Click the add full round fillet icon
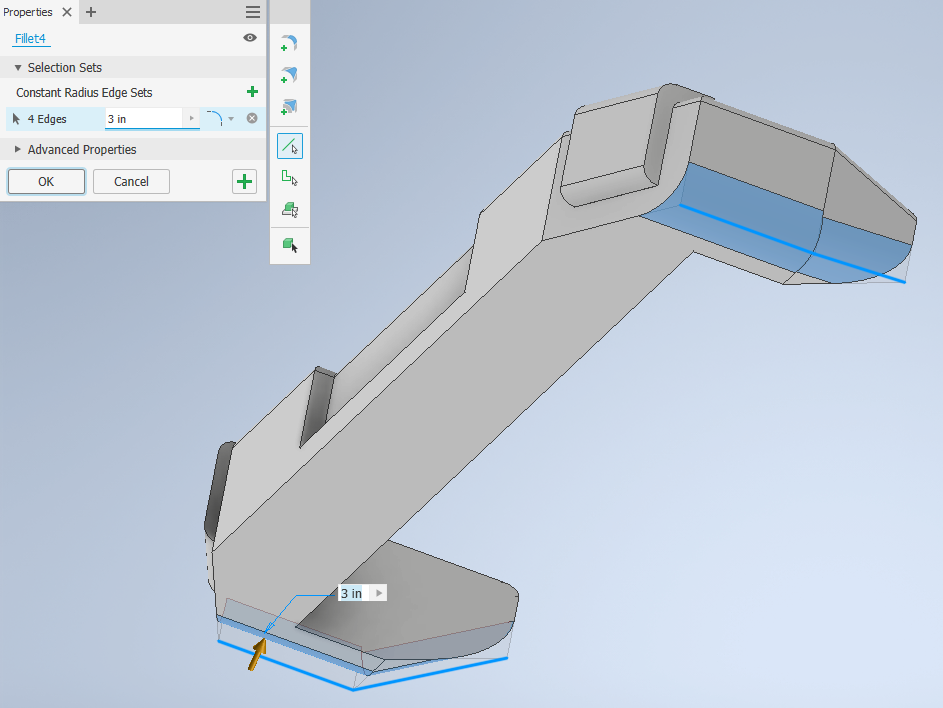This screenshot has height=708, width=943. [x=289, y=107]
